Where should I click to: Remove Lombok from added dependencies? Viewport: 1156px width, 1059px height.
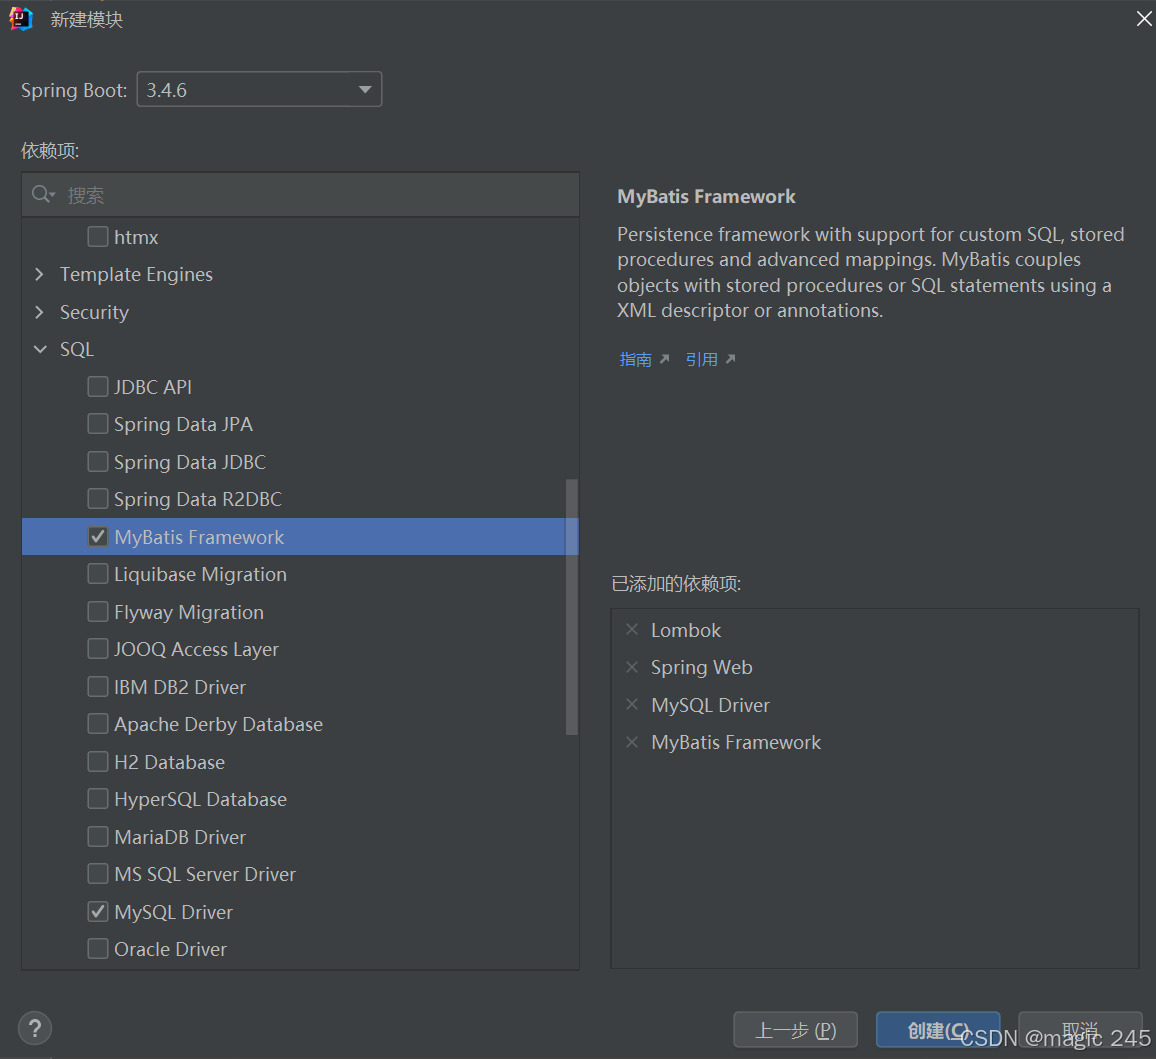point(632,630)
